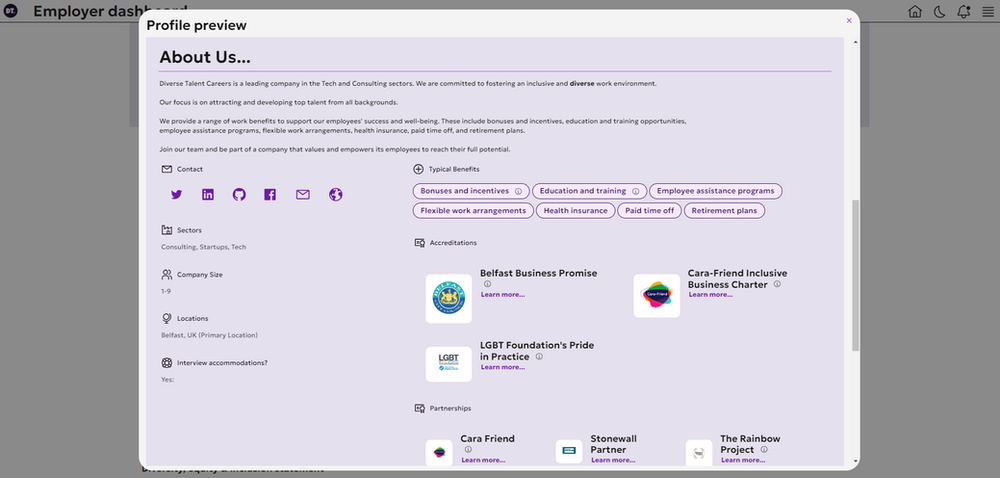Select the Bonuses and incentives tag
This screenshot has height=478, width=1000.
coord(471,191)
